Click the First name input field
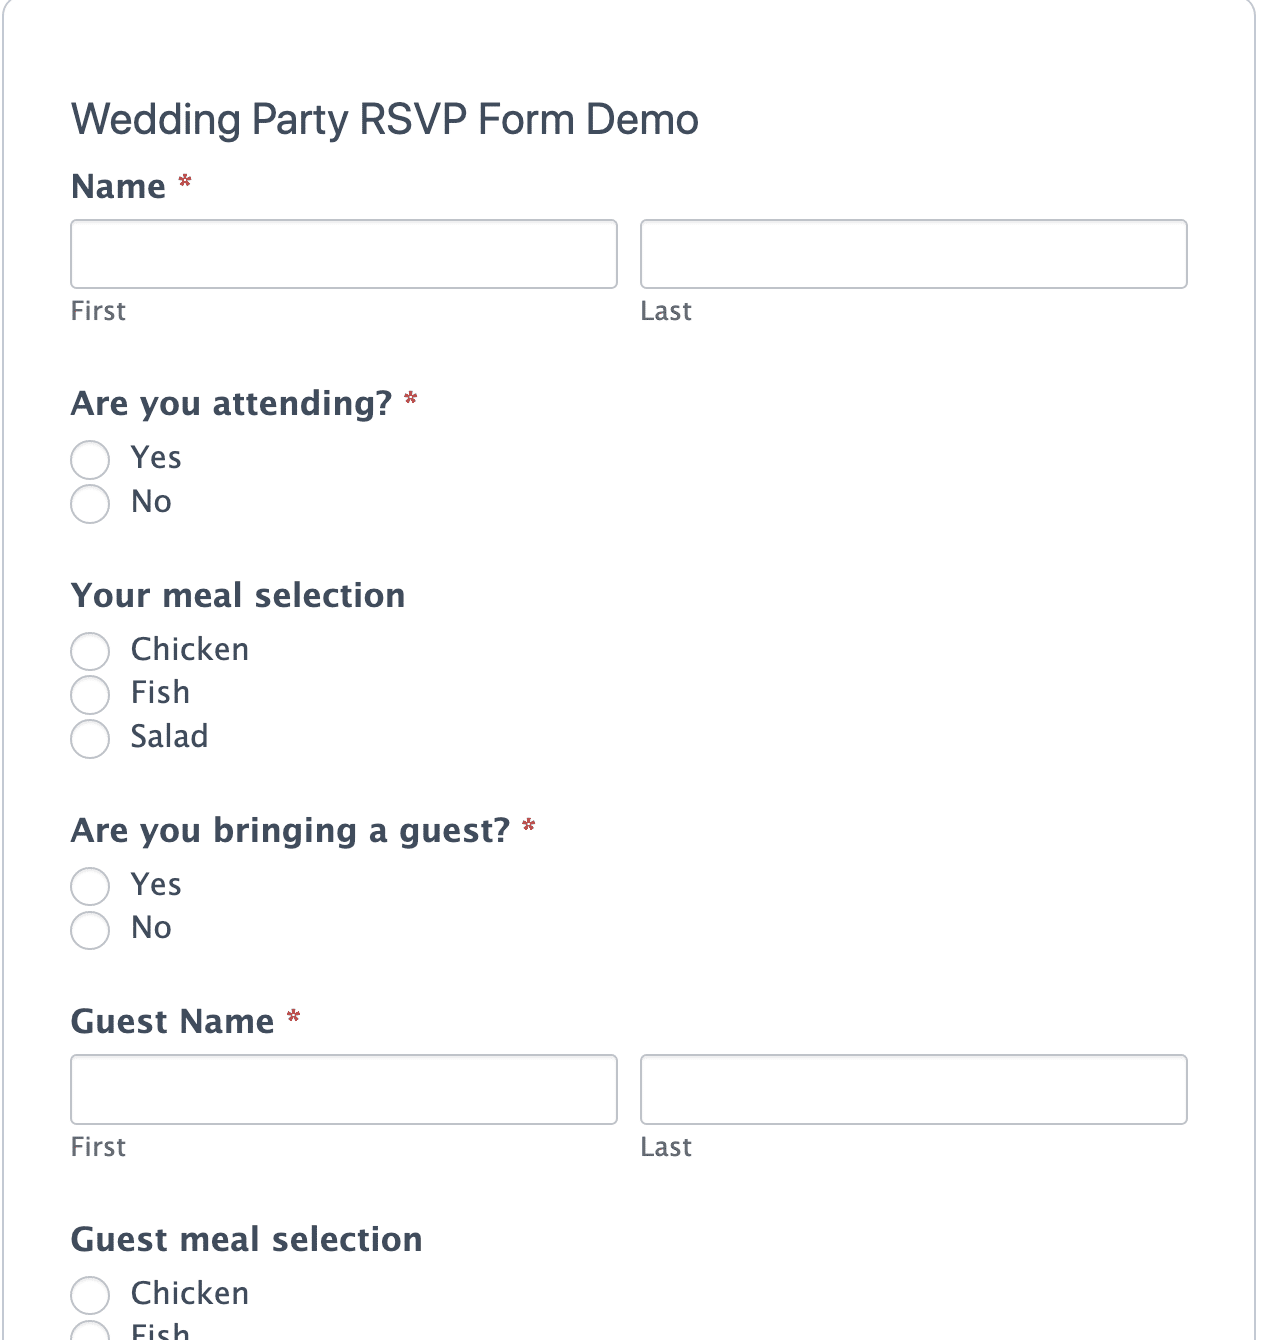1262x1340 pixels. pos(343,254)
